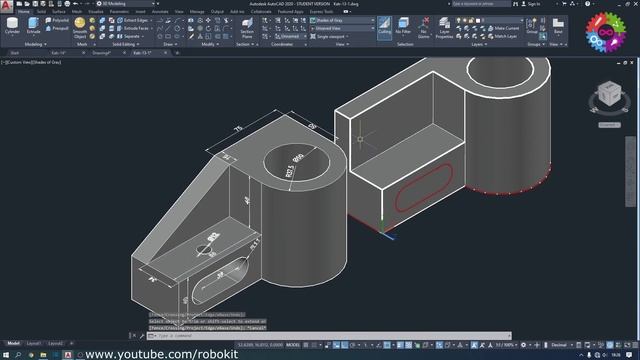Click the Base view tool
This screenshot has height=360, width=640.
558,26
